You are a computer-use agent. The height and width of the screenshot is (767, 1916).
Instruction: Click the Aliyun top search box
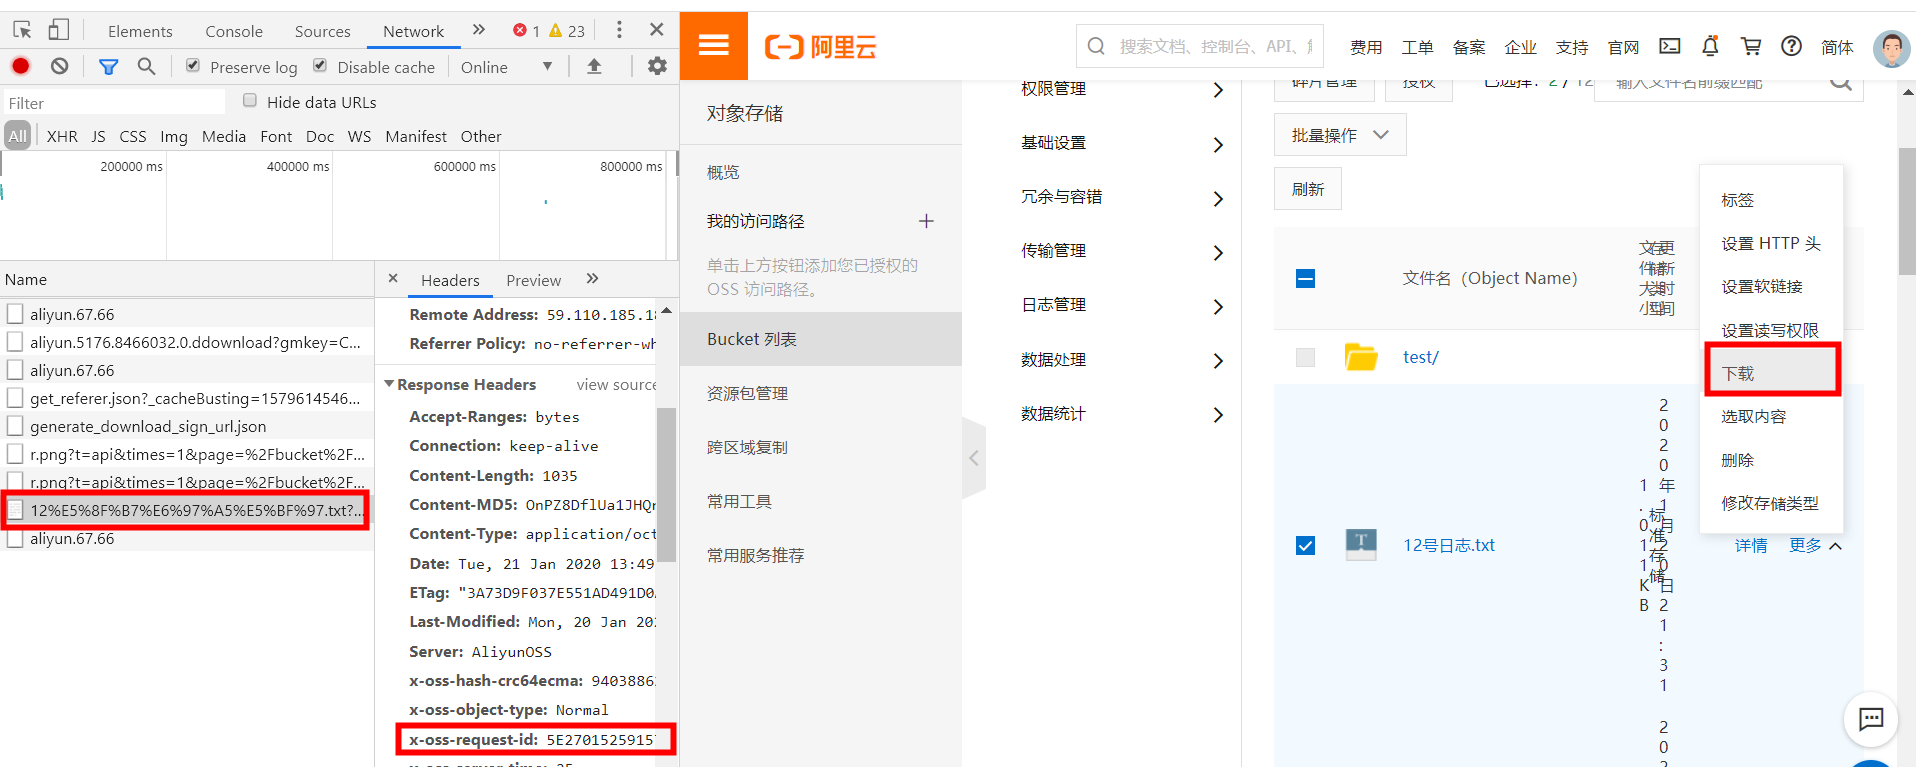pyautogui.click(x=1200, y=46)
